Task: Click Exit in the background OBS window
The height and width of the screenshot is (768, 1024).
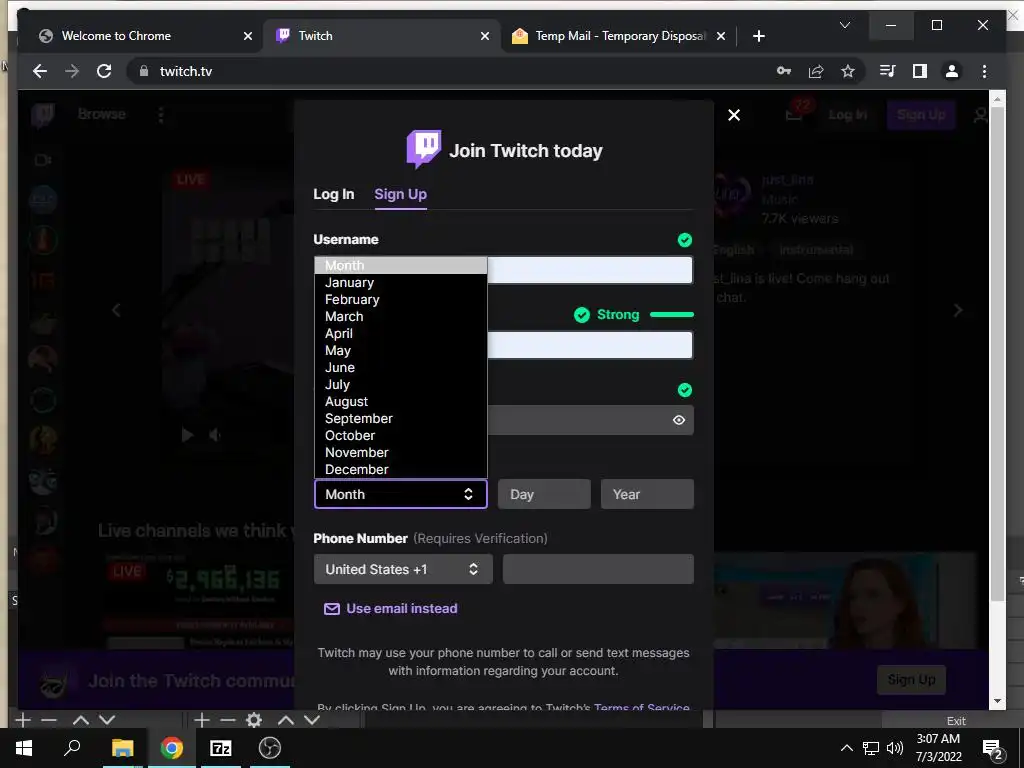Action: coord(955,721)
